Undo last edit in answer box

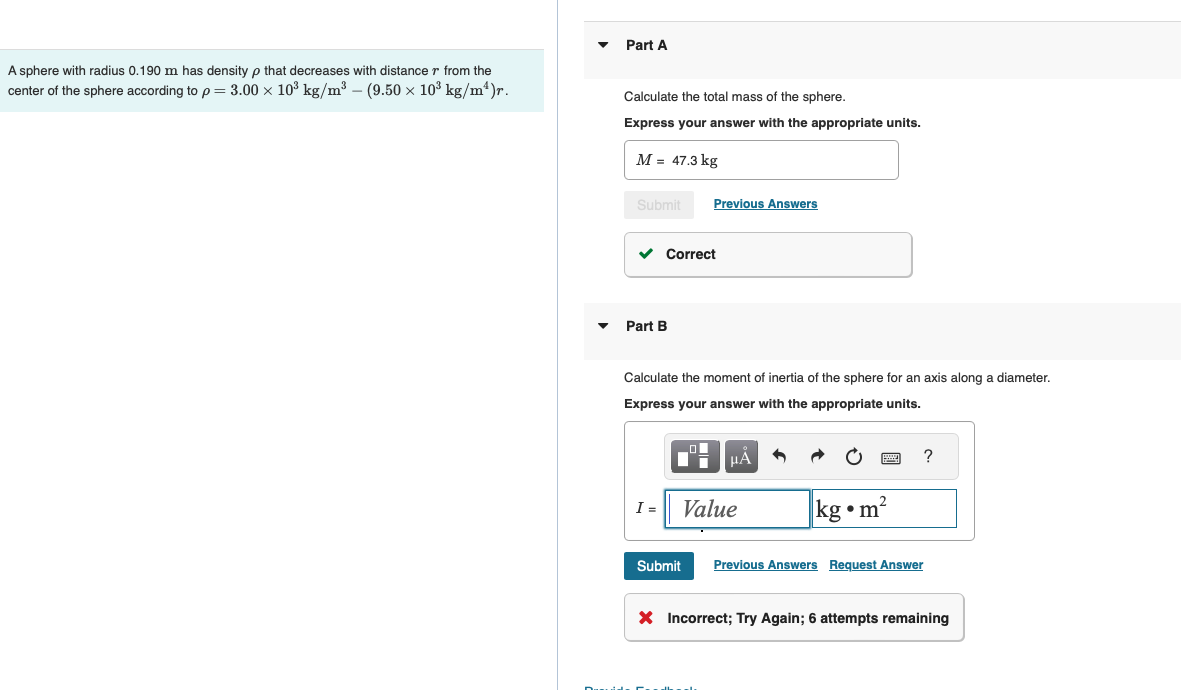pos(779,456)
